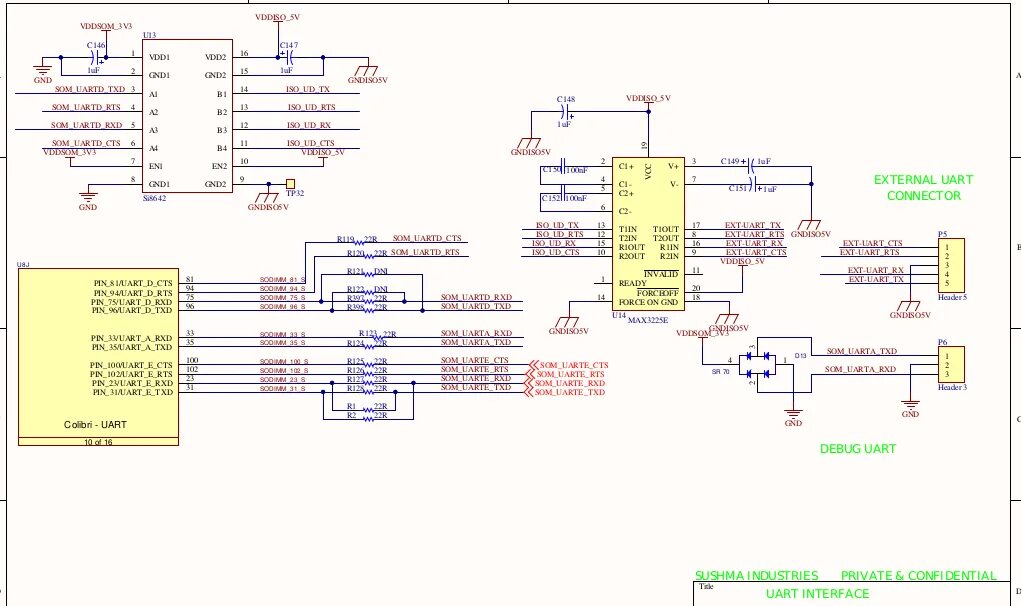1021x606 pixels.
Task: Select the R122 DNI resistor
Action: coord(370,292)
